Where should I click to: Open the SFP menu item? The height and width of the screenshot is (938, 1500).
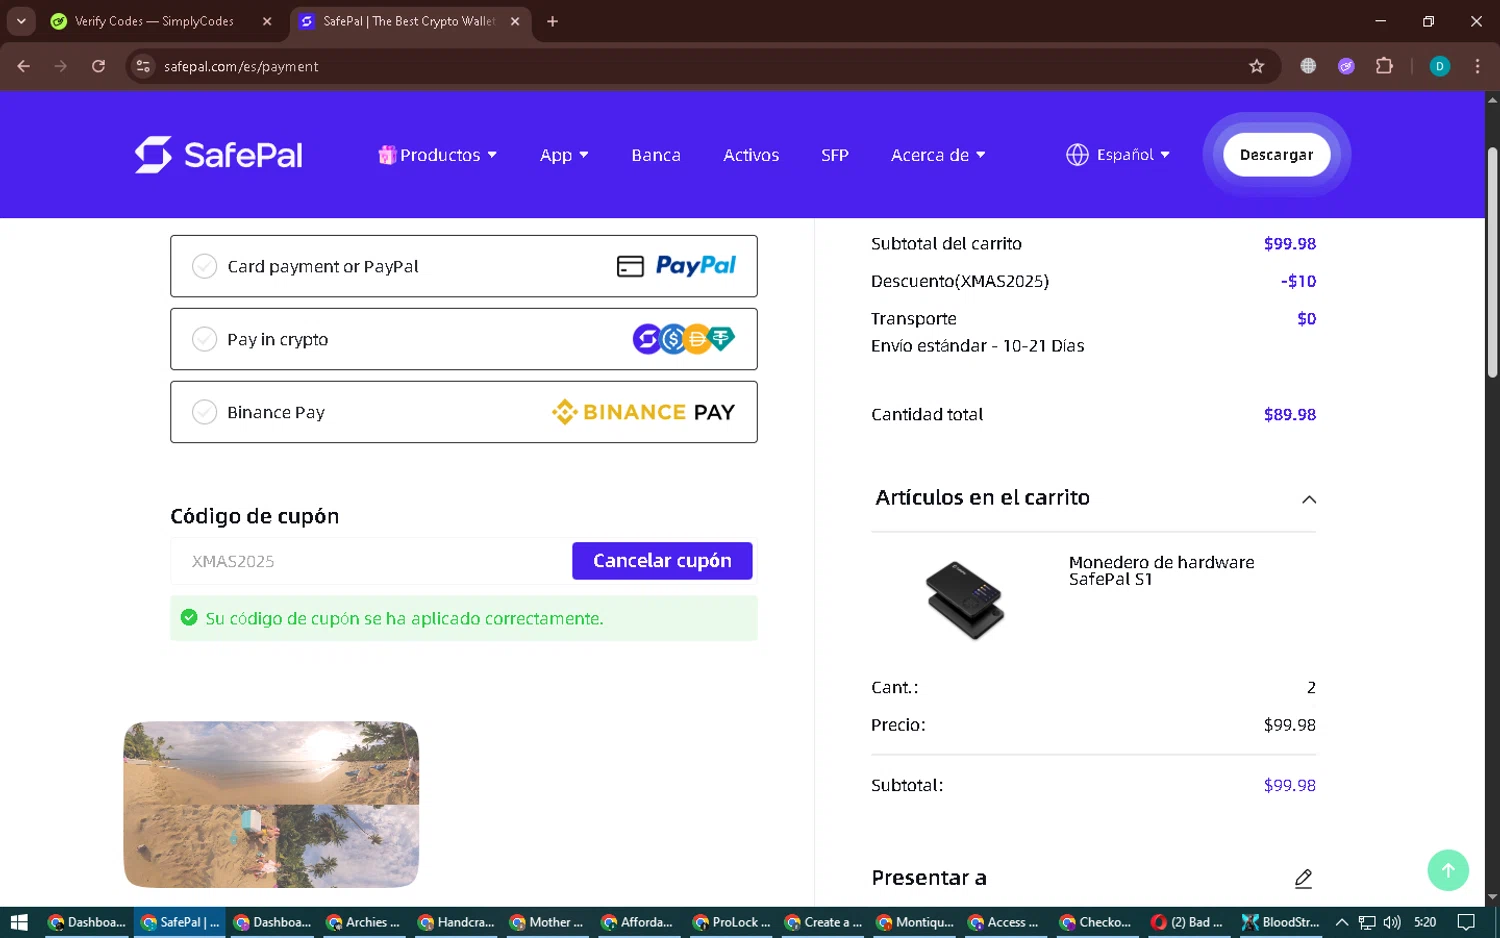pos(835,155)
